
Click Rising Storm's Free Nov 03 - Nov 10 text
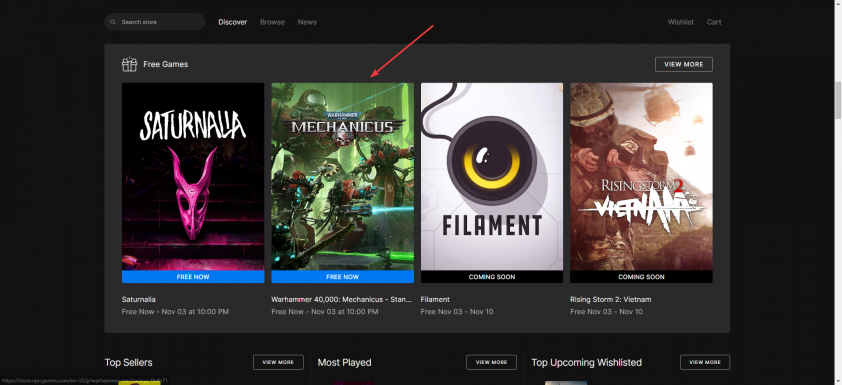pos(606,311)
